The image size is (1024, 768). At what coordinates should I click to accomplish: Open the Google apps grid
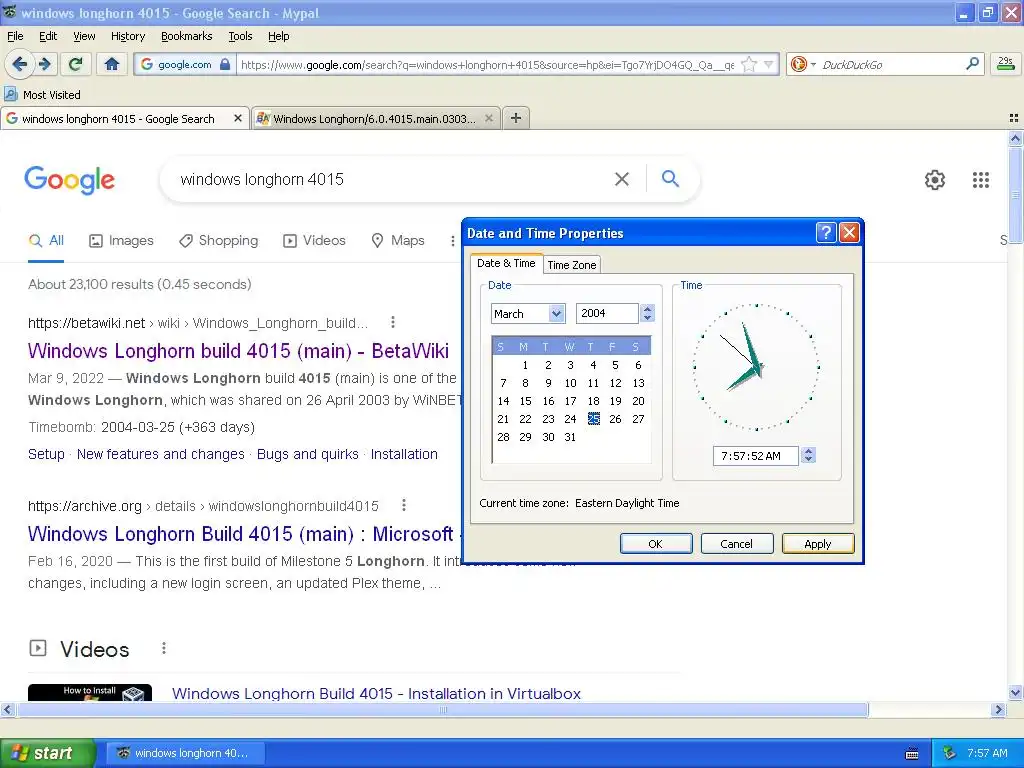(980, 180)
